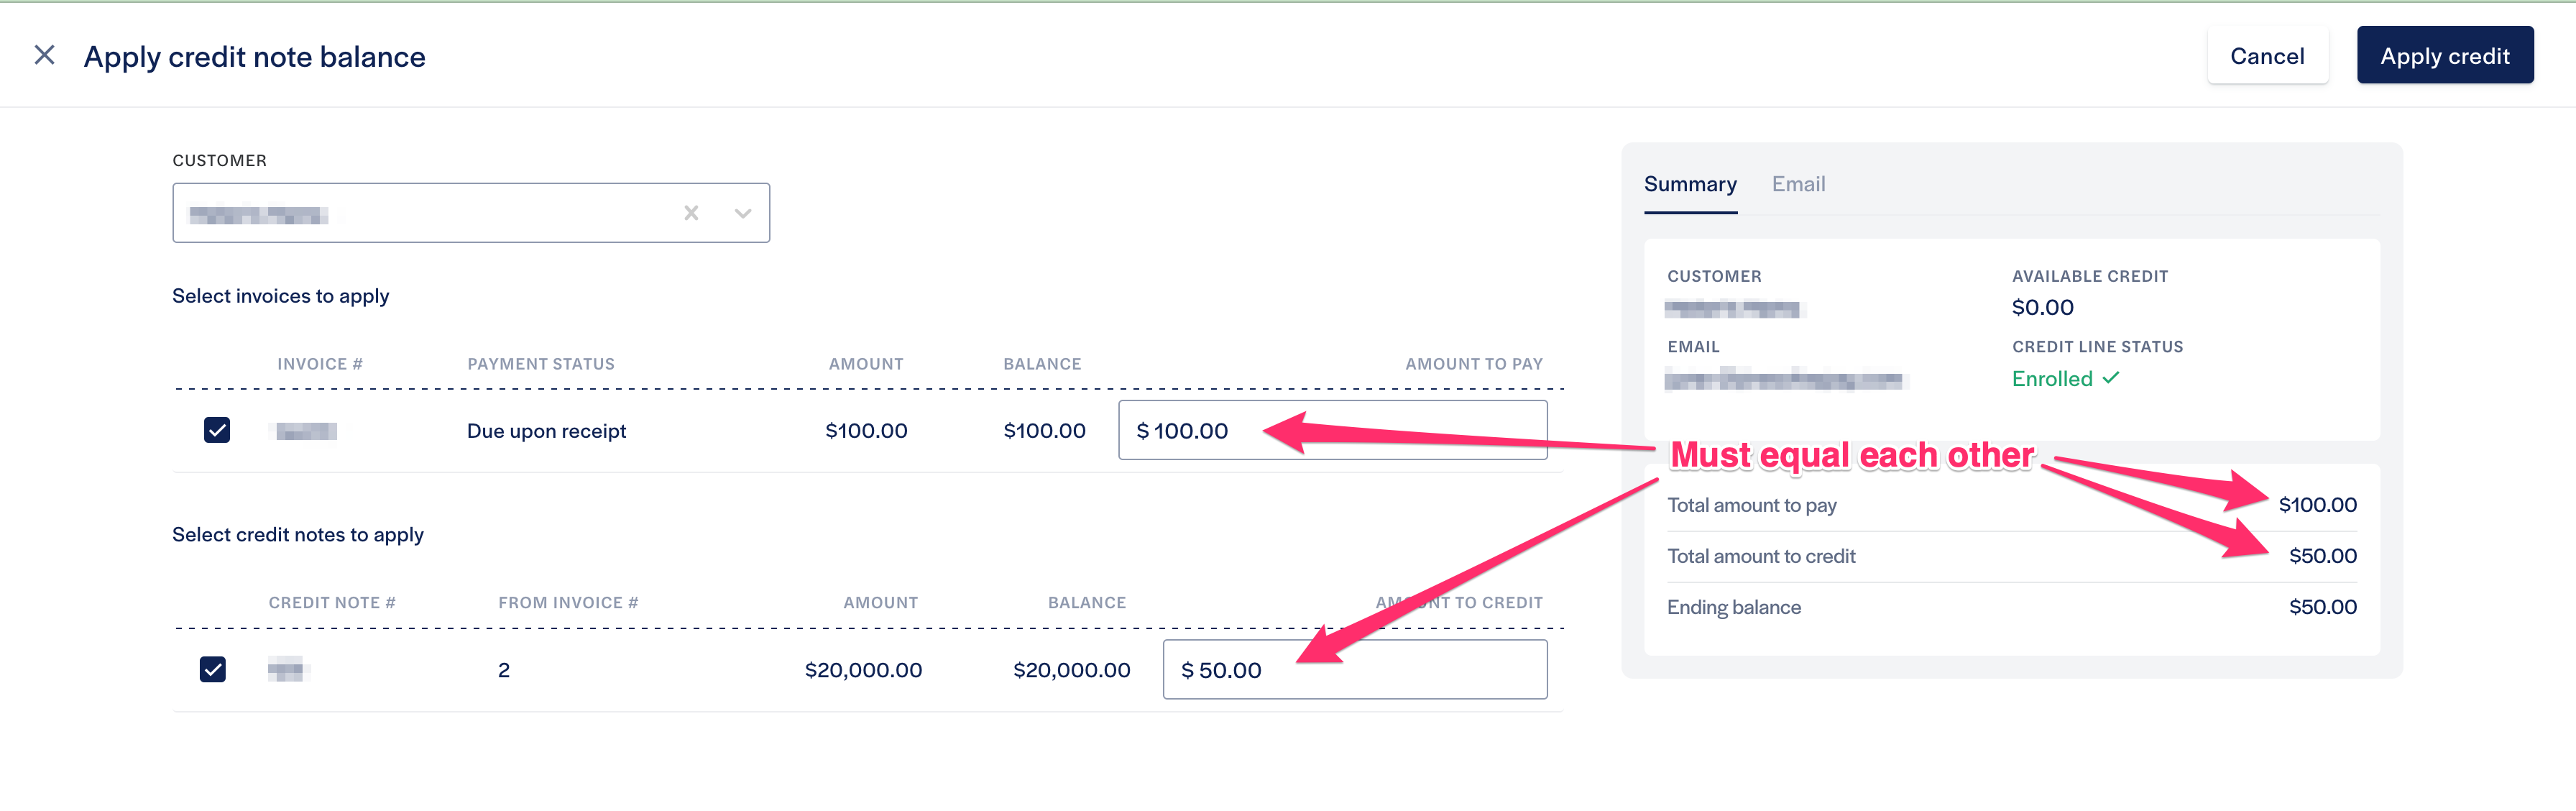Click the Cancel button
Screen dimensions: 2576x811
coord(2267,56)
